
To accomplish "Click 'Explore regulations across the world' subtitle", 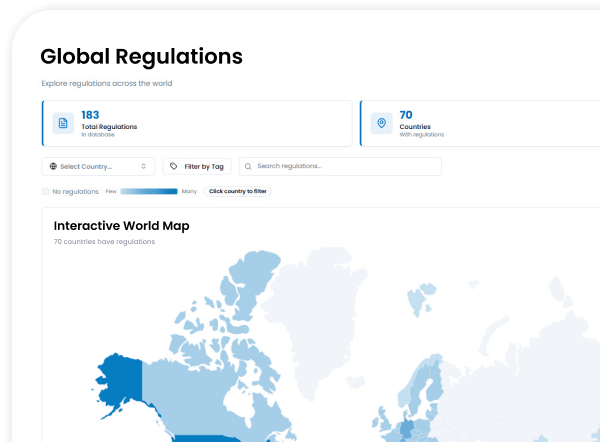I will (107, 83).
